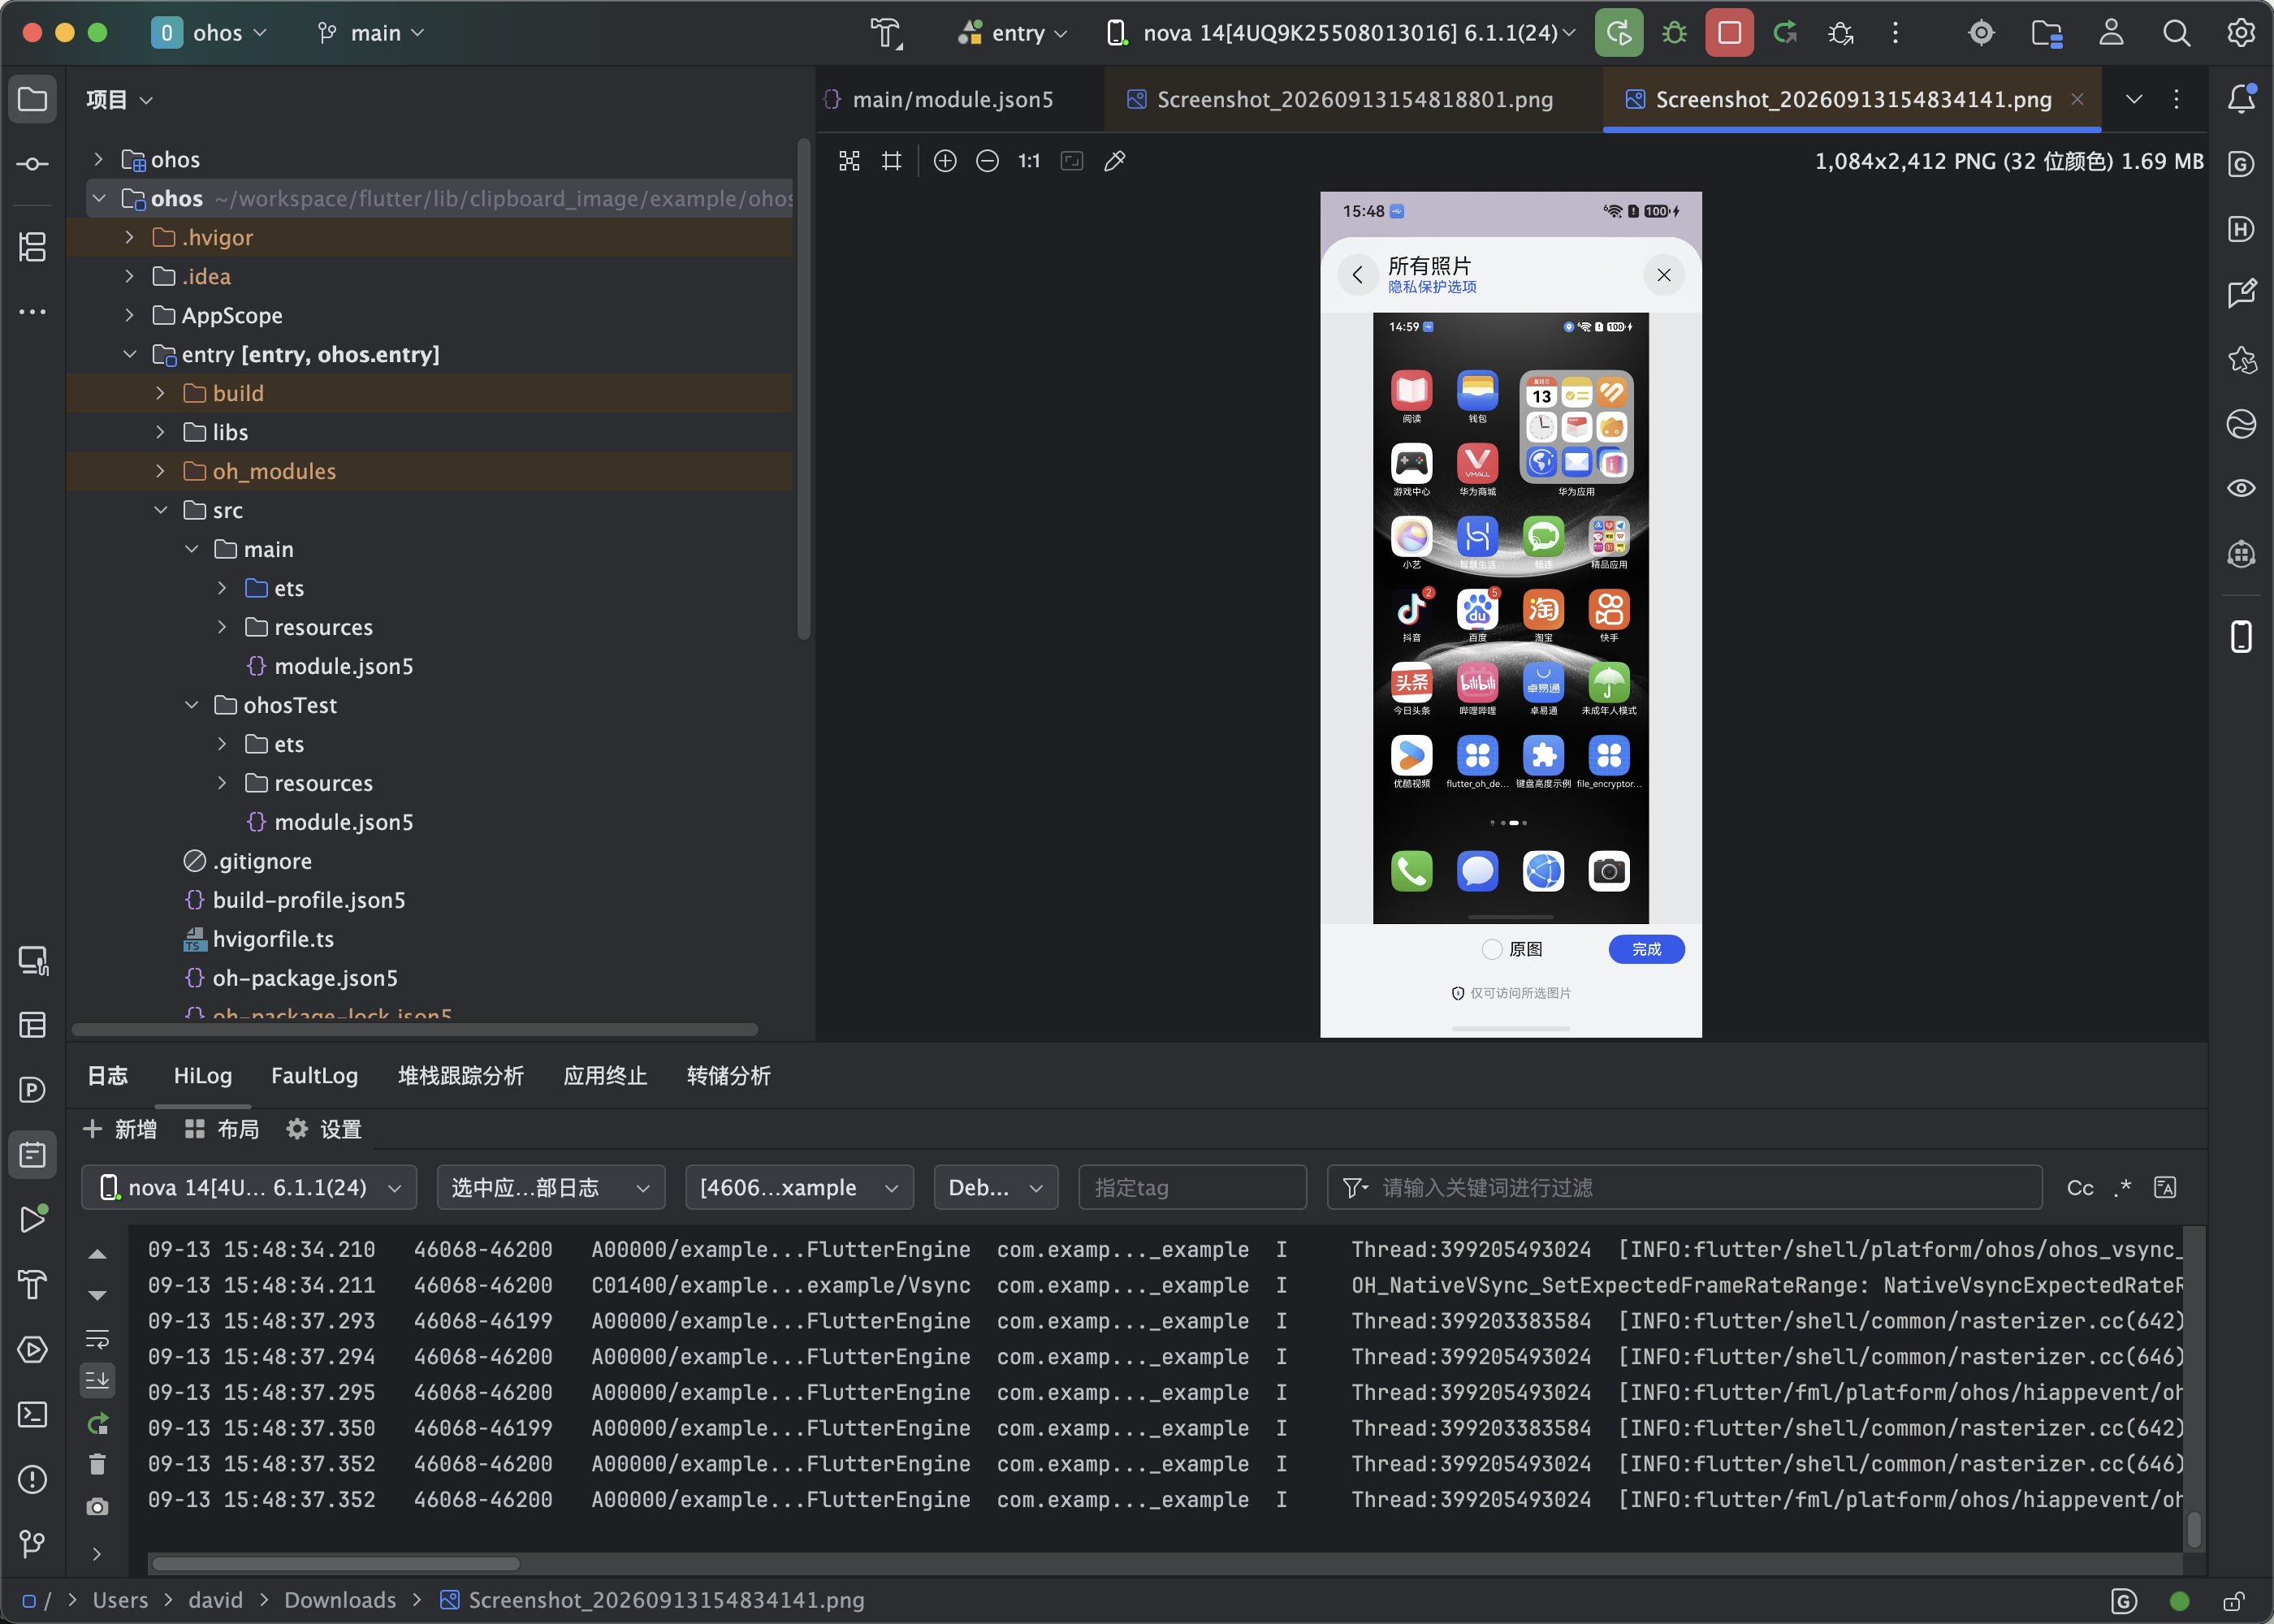
Task: Open the search everywhere magnifier
Action: 2176,33
